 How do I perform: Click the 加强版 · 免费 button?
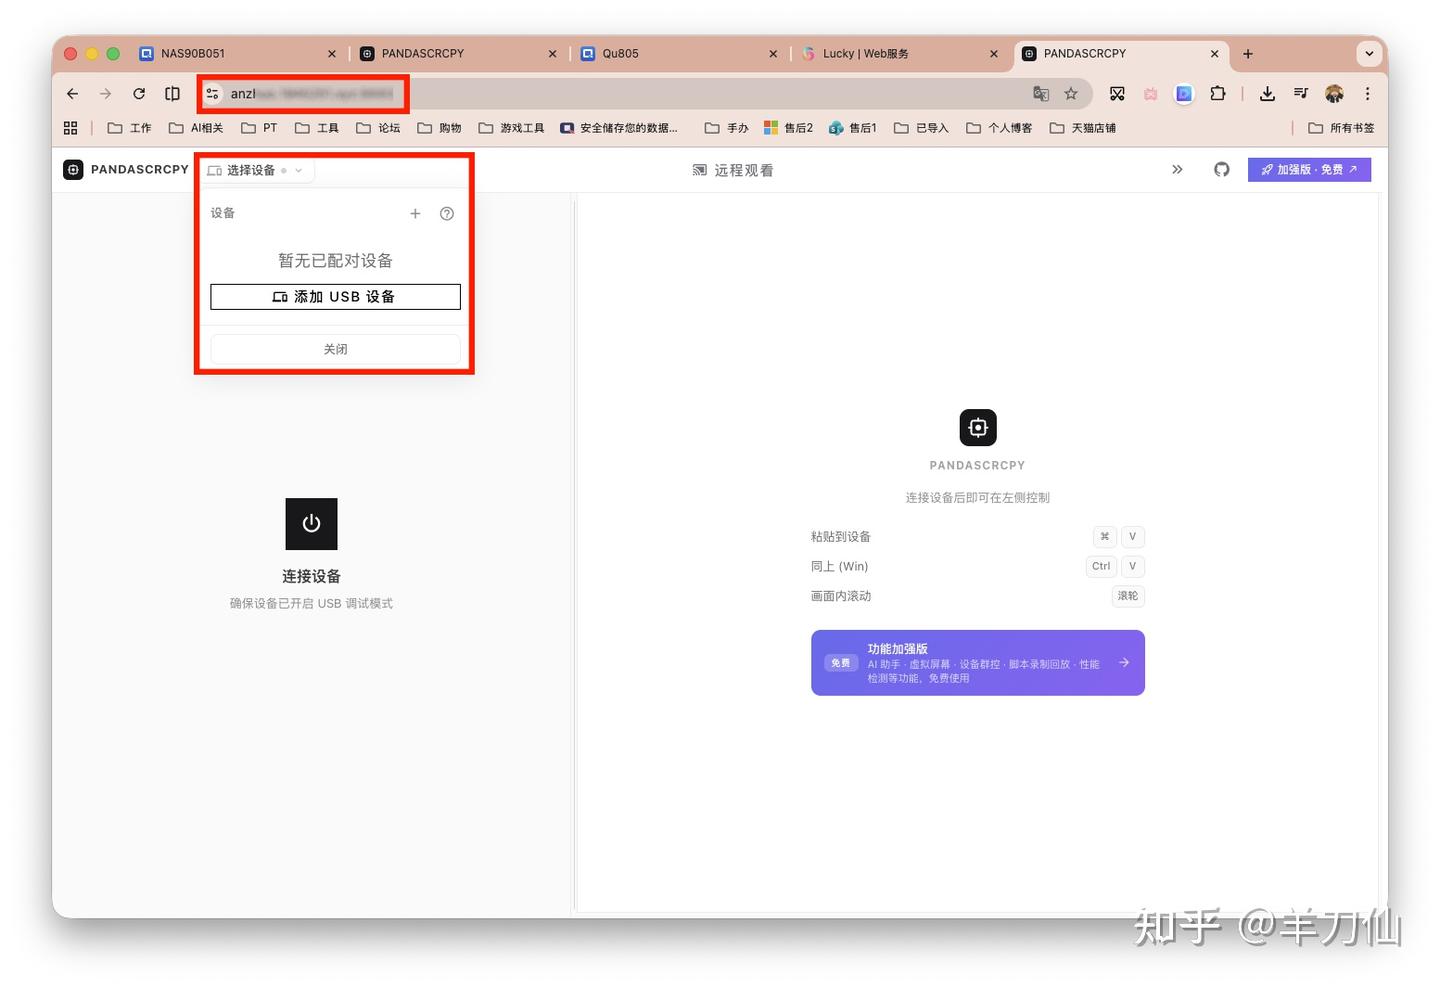[1309, 170]
